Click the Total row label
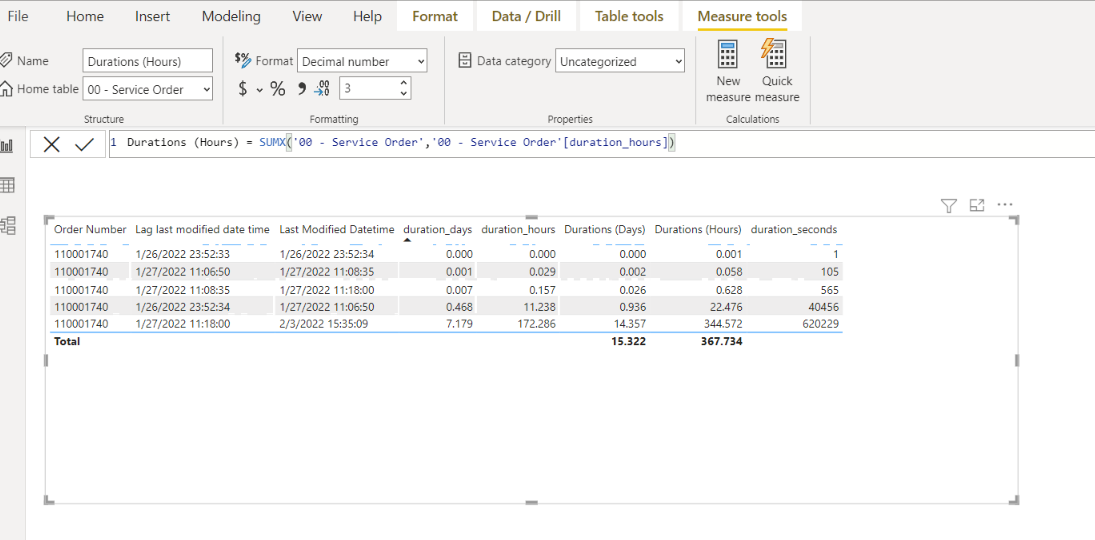This screenshot has height=540, width=1095. tap(67, 342)
